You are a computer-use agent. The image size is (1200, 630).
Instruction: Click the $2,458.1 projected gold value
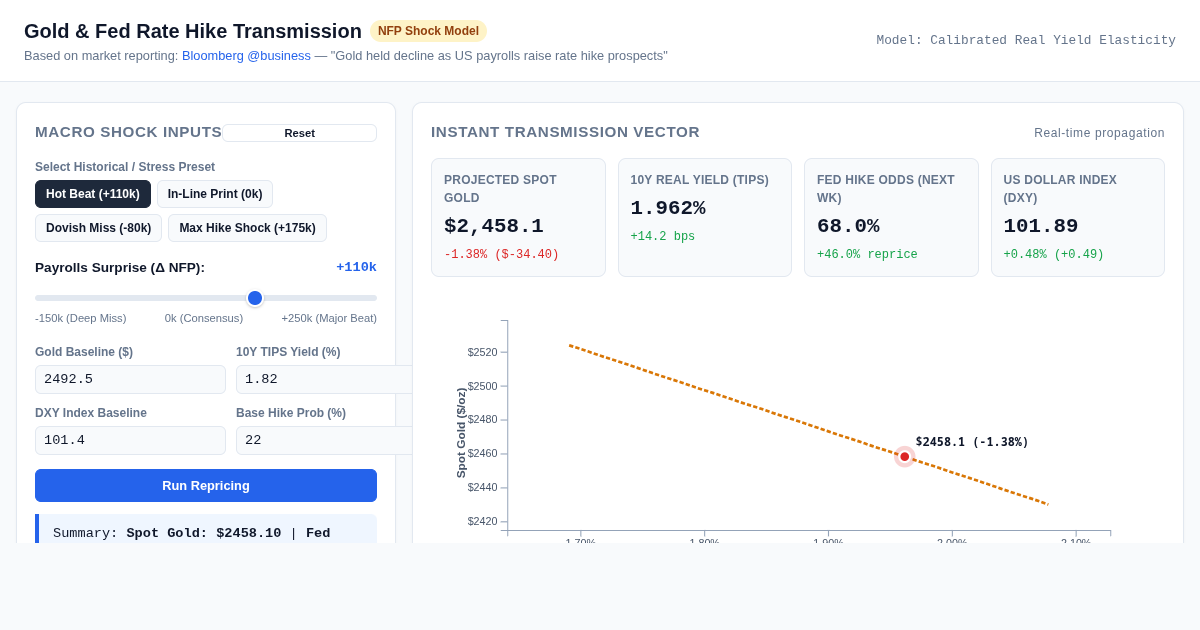coord(494,226)
